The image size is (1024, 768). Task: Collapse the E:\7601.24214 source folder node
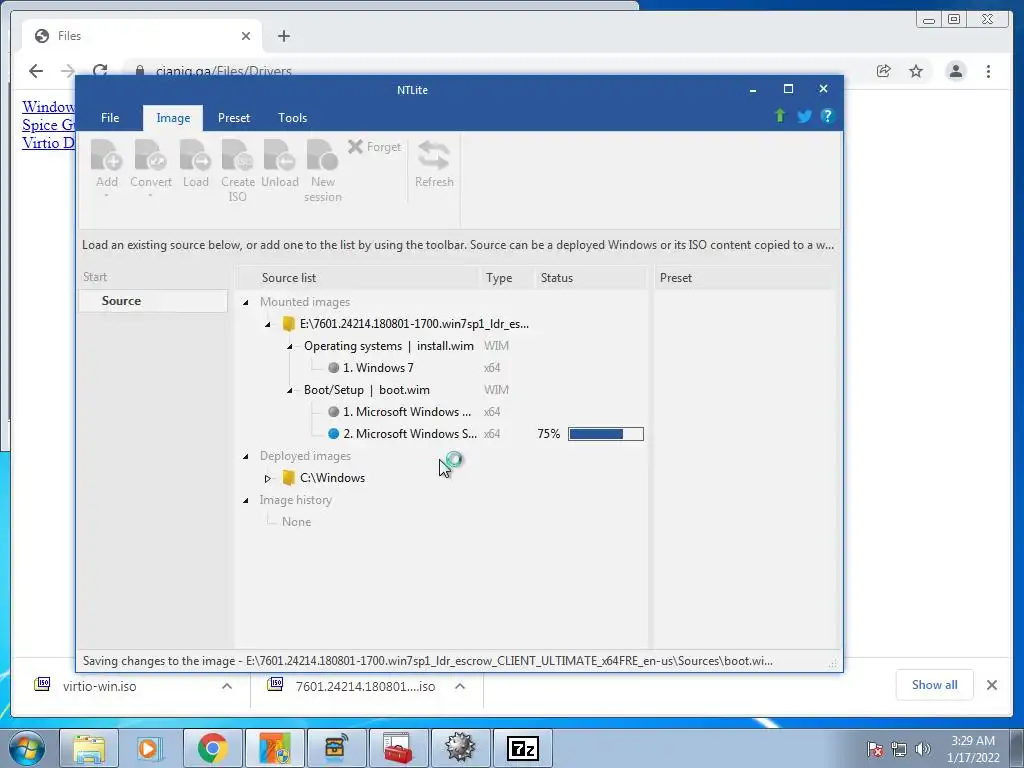tap(268, 325)
